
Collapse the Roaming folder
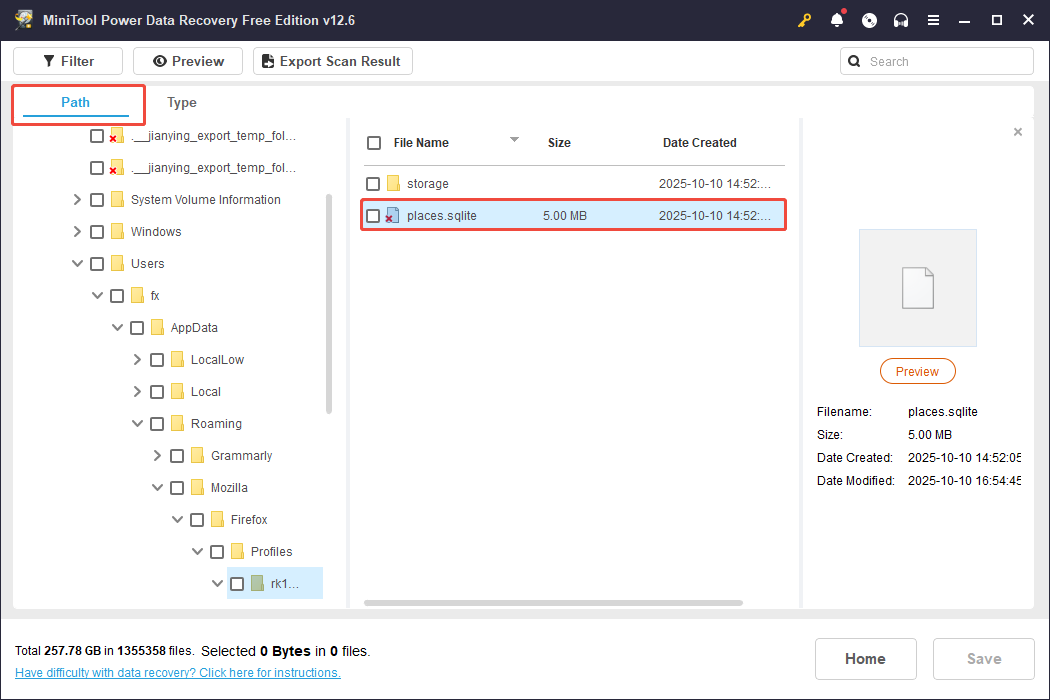tap(137, 423)
